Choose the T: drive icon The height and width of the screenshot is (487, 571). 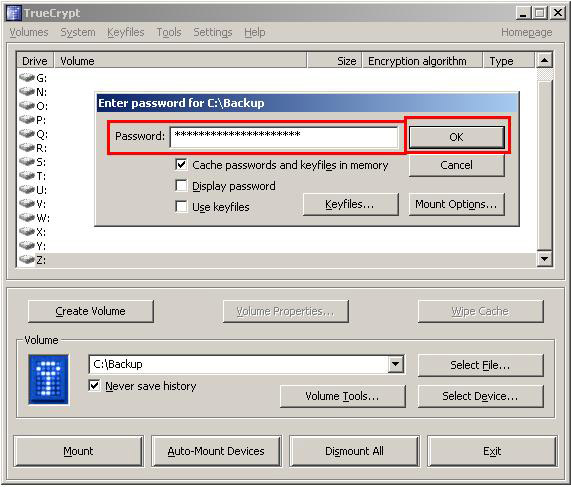[x=27, y=176]
